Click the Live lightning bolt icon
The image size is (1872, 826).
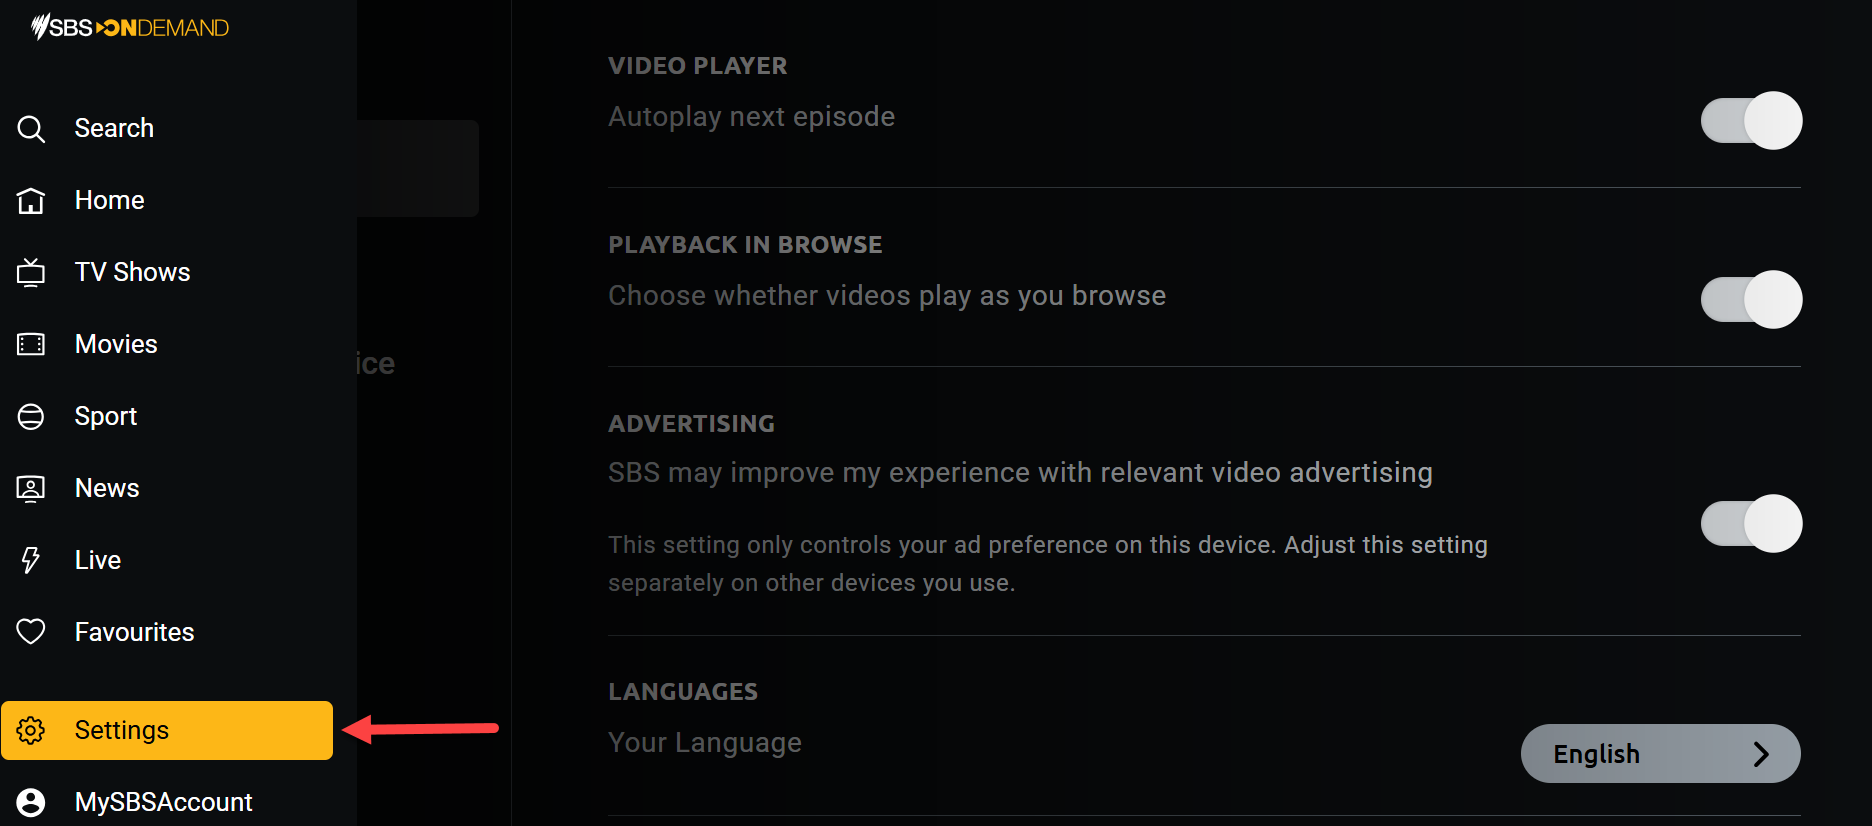31,560
